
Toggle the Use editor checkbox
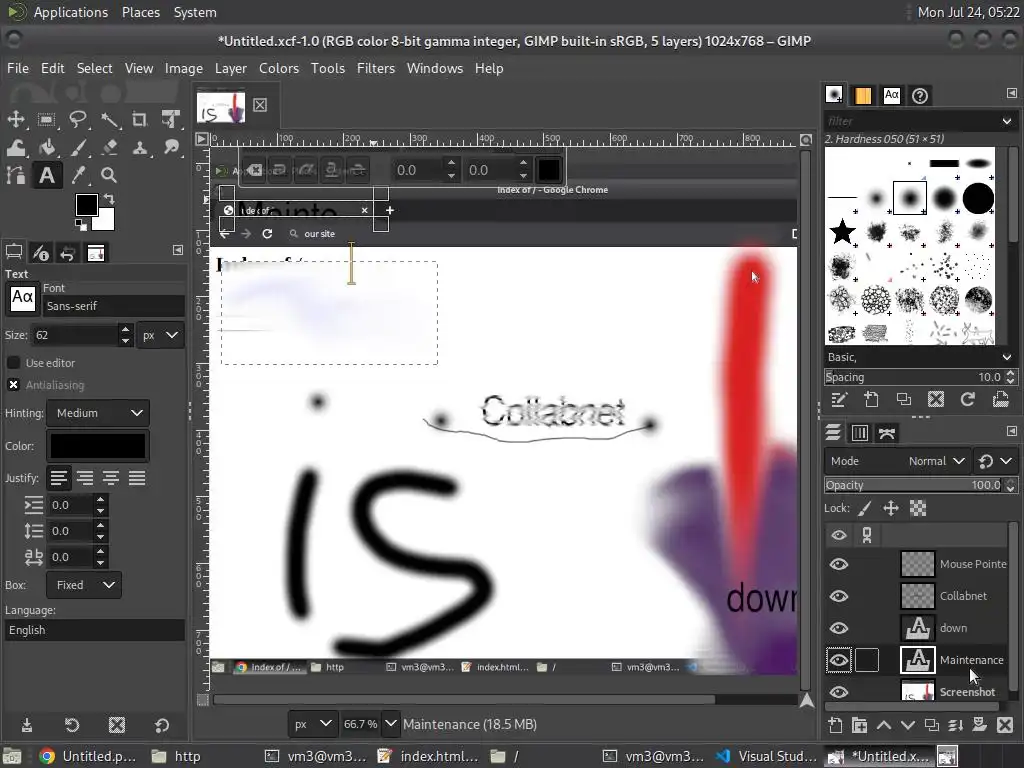[13, 362]
